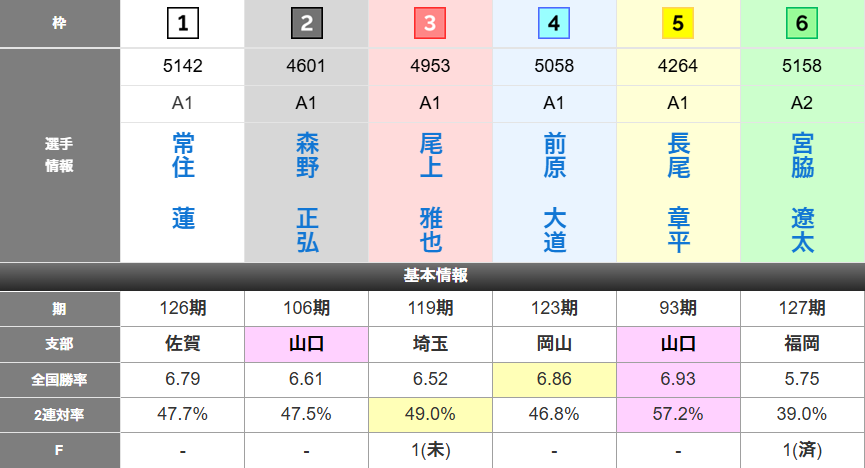Click the blue lane 4 number badge
This screenshot has height=468, width=865.
coord(554,23)
